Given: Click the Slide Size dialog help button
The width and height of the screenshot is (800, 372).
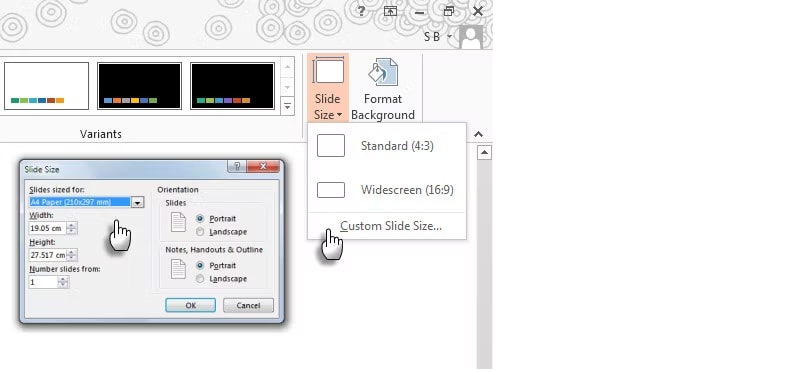Looking at the screenshot, I should [x=237, y=166].
